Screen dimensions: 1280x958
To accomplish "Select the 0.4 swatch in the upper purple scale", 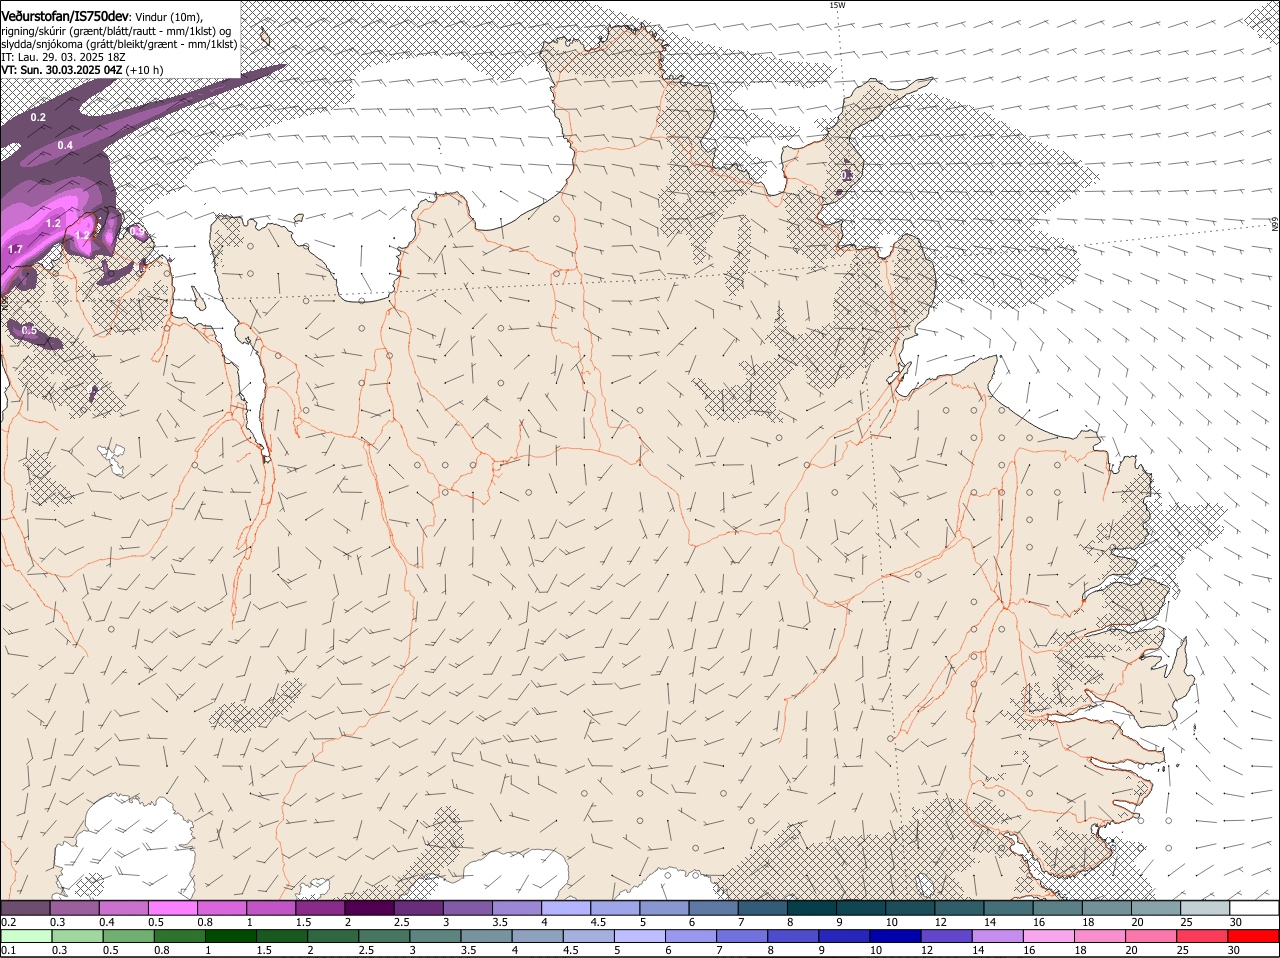I will pyautogui.click(x=123, y=908).
